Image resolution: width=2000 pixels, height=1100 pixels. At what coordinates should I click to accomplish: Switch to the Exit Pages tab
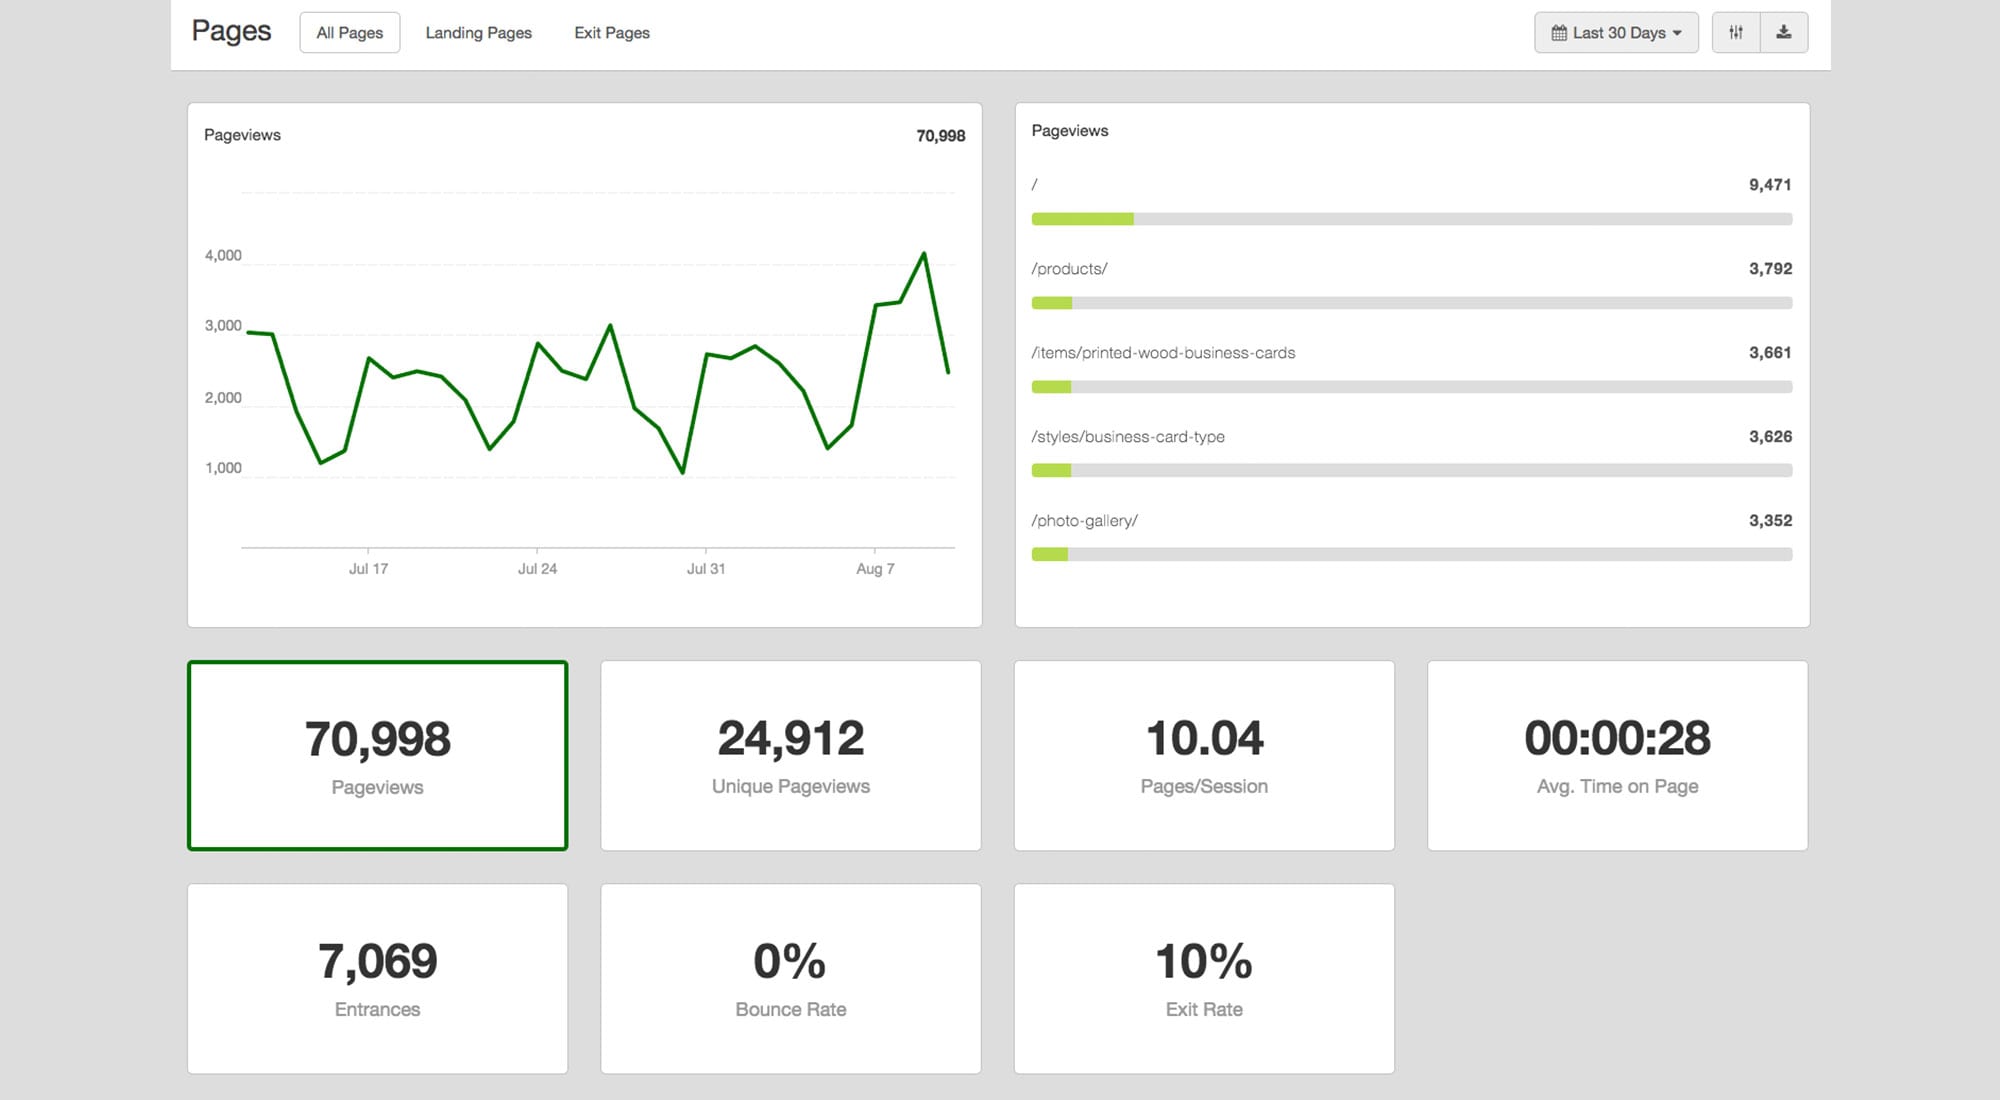612,33
